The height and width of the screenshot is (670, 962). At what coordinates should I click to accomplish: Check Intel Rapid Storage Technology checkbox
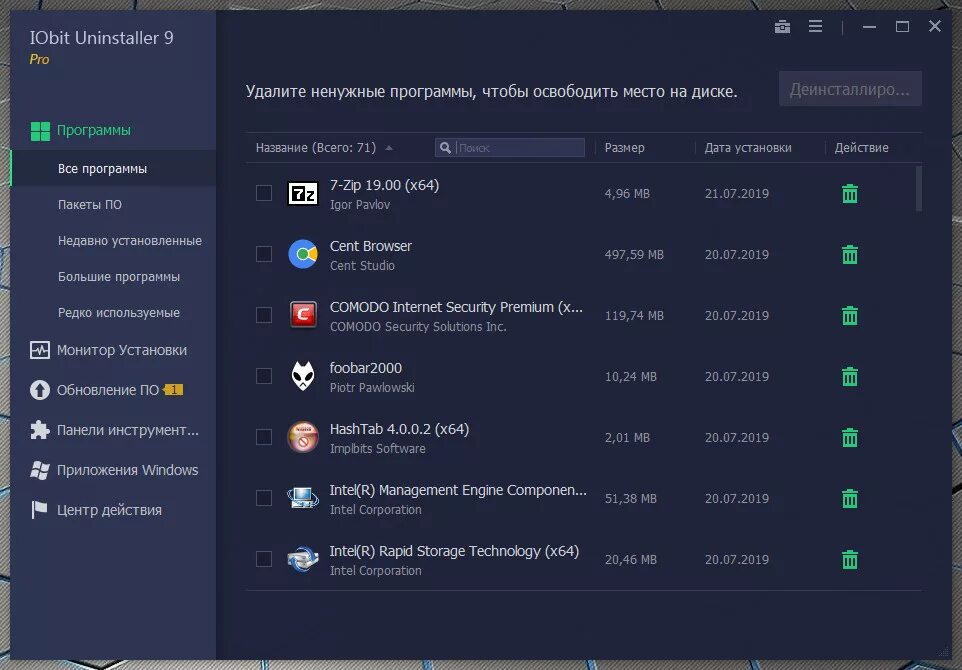pyautogui.click(x=264, y=559)
